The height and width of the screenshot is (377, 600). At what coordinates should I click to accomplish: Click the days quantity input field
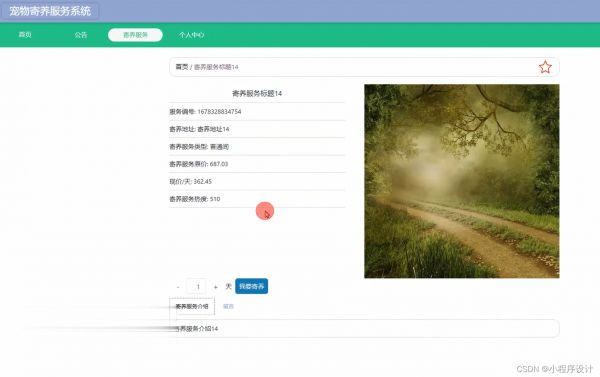[197, 287]
